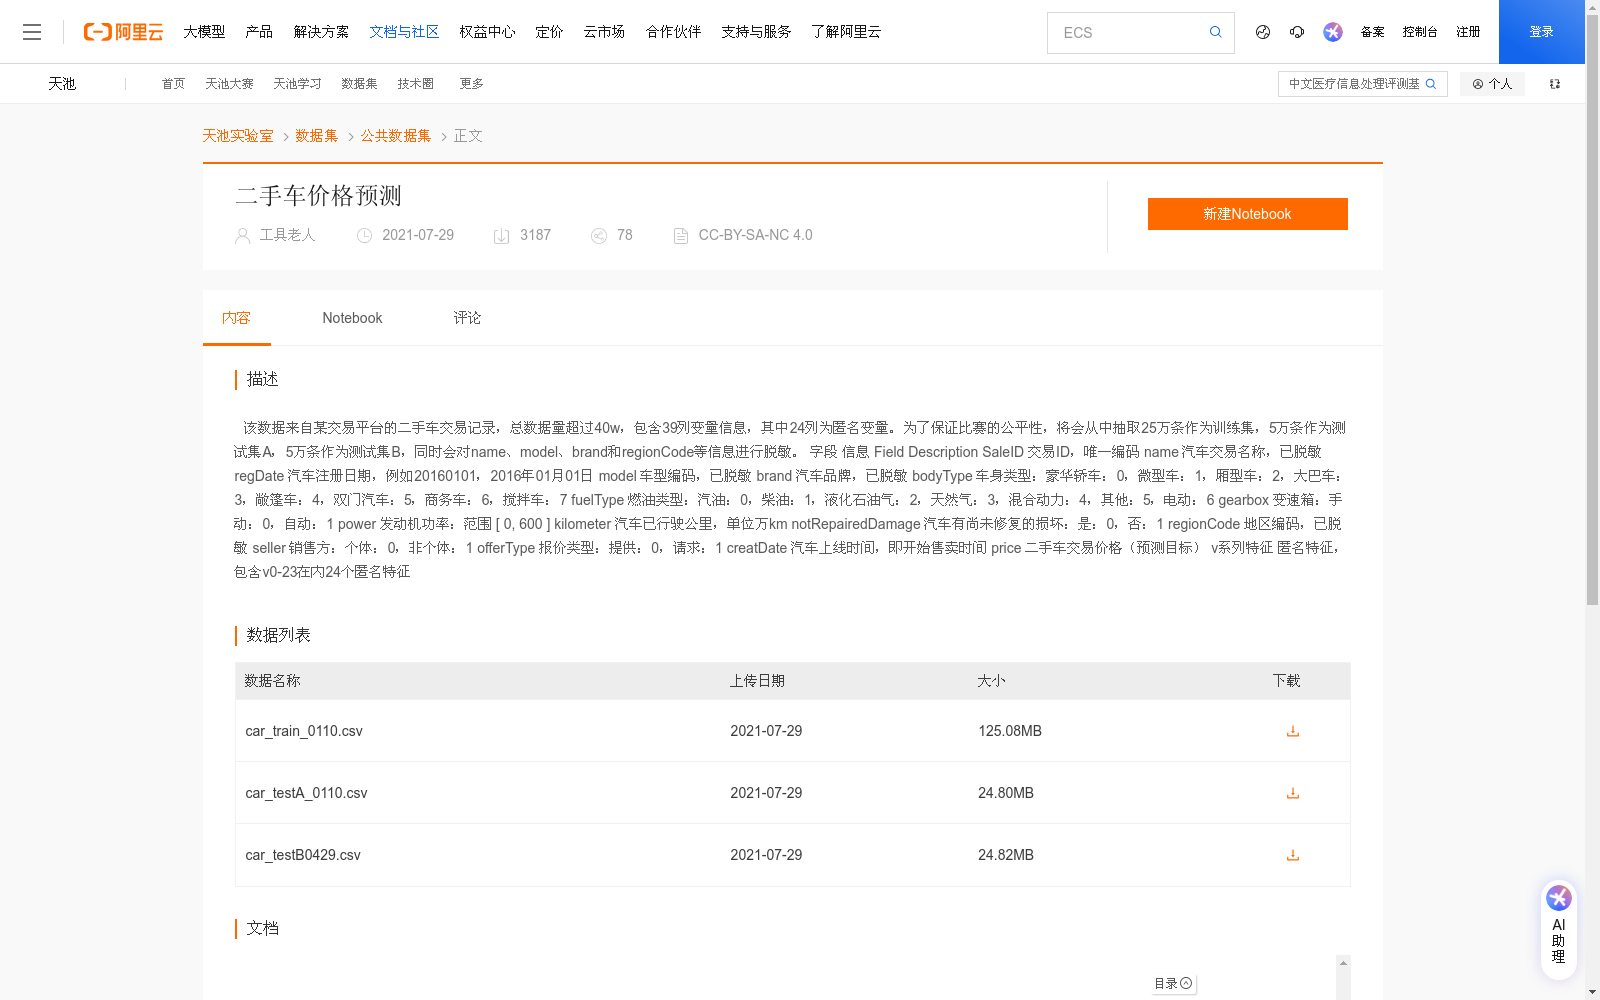Screen dimensions: 1600x1000
Task: Open the 文档与社区 menu
Action: 404,32
